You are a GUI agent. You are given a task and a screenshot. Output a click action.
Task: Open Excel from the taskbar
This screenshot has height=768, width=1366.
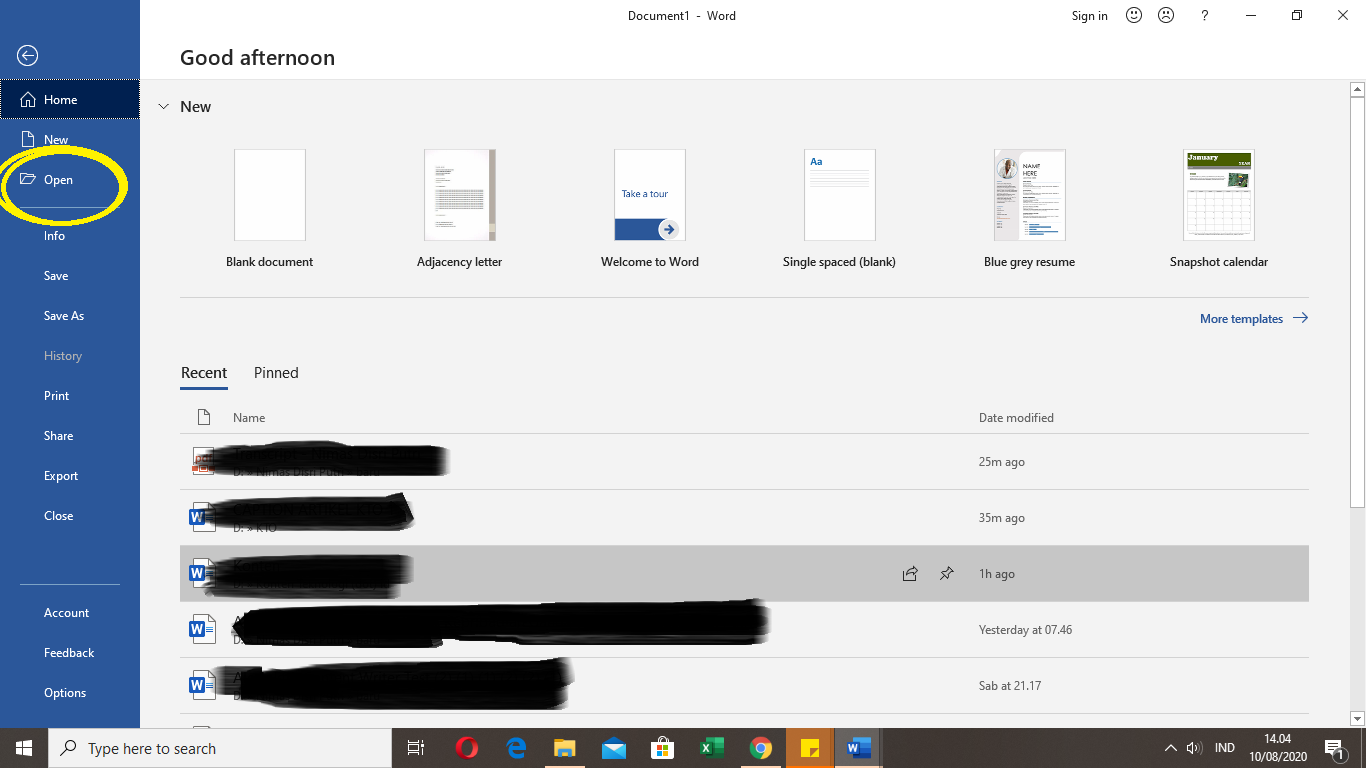711,748
